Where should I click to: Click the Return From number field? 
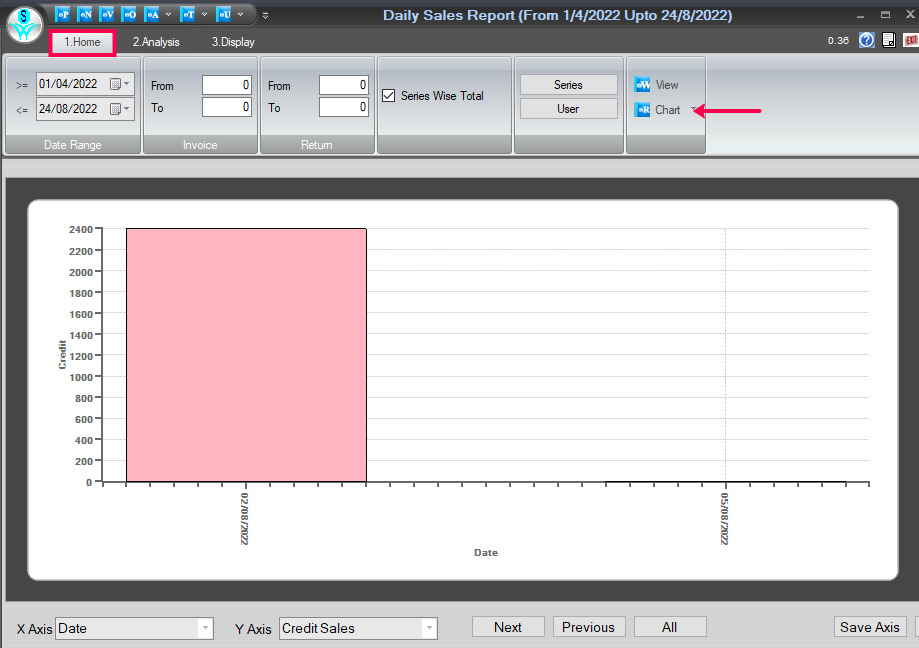344,85
